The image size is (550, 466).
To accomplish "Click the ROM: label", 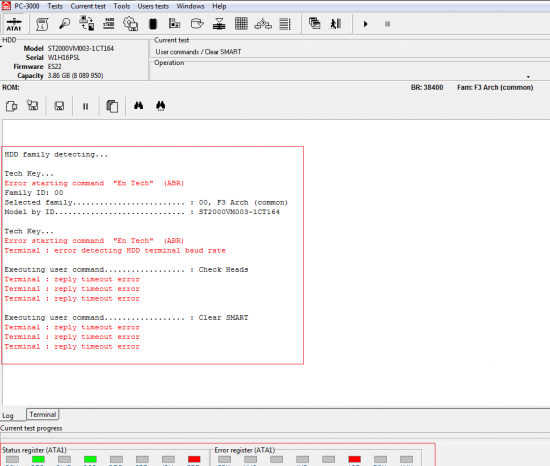I will [x=11, y=87].
